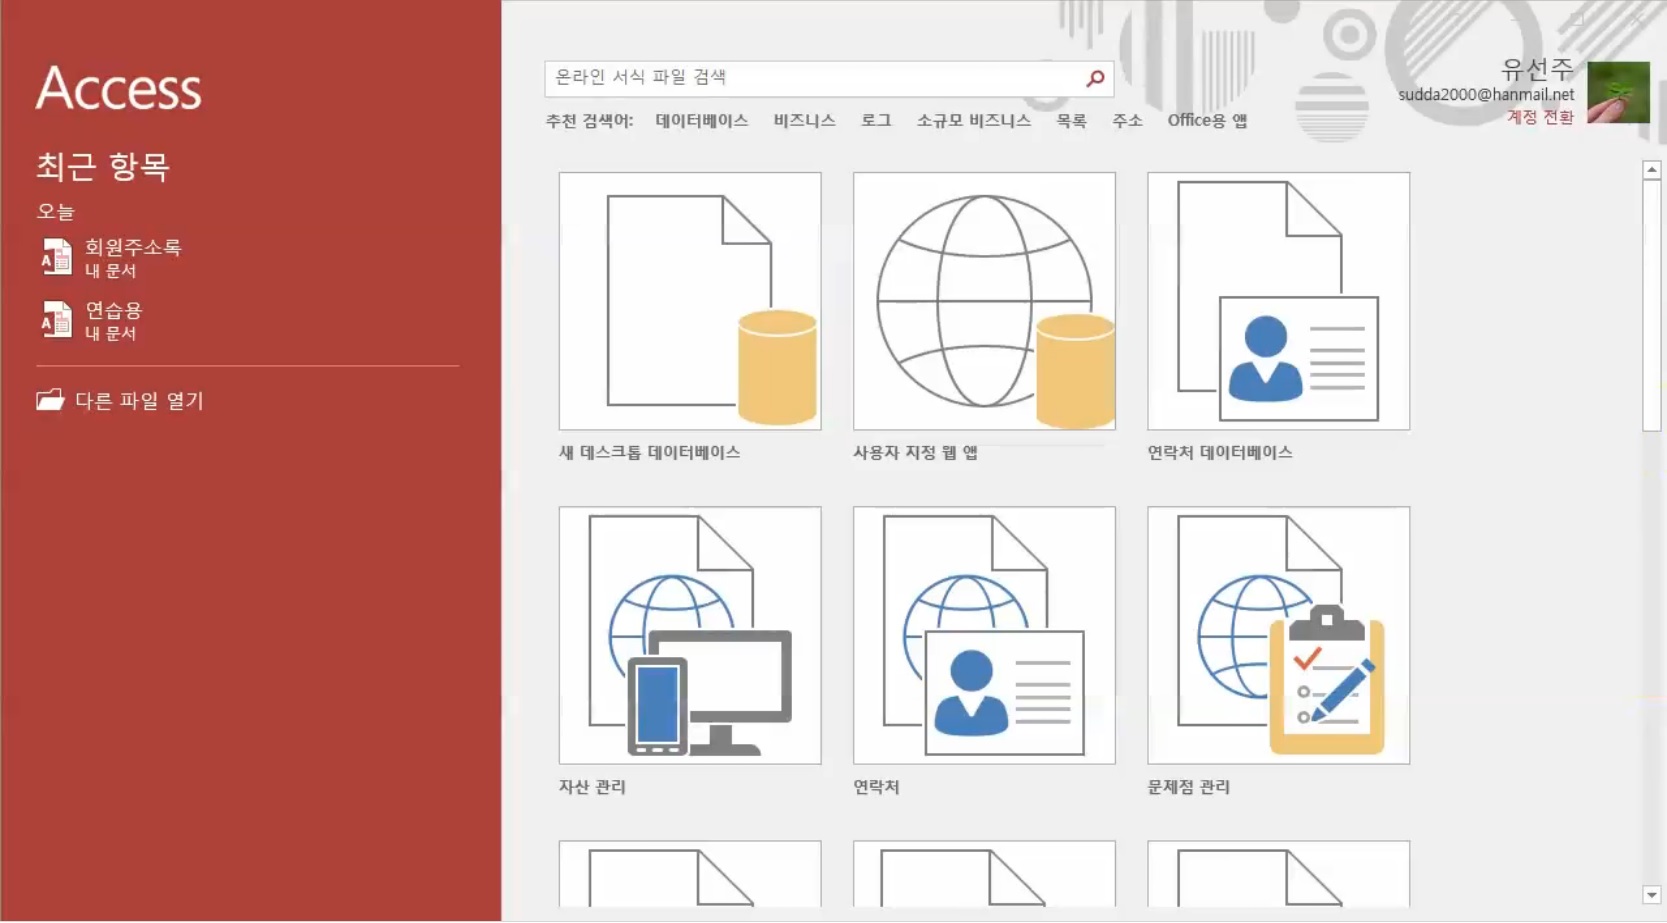Click the scrollbar down arrow
The image size is (1667, 923).
pyautogui.click(x=1651, y=895)
